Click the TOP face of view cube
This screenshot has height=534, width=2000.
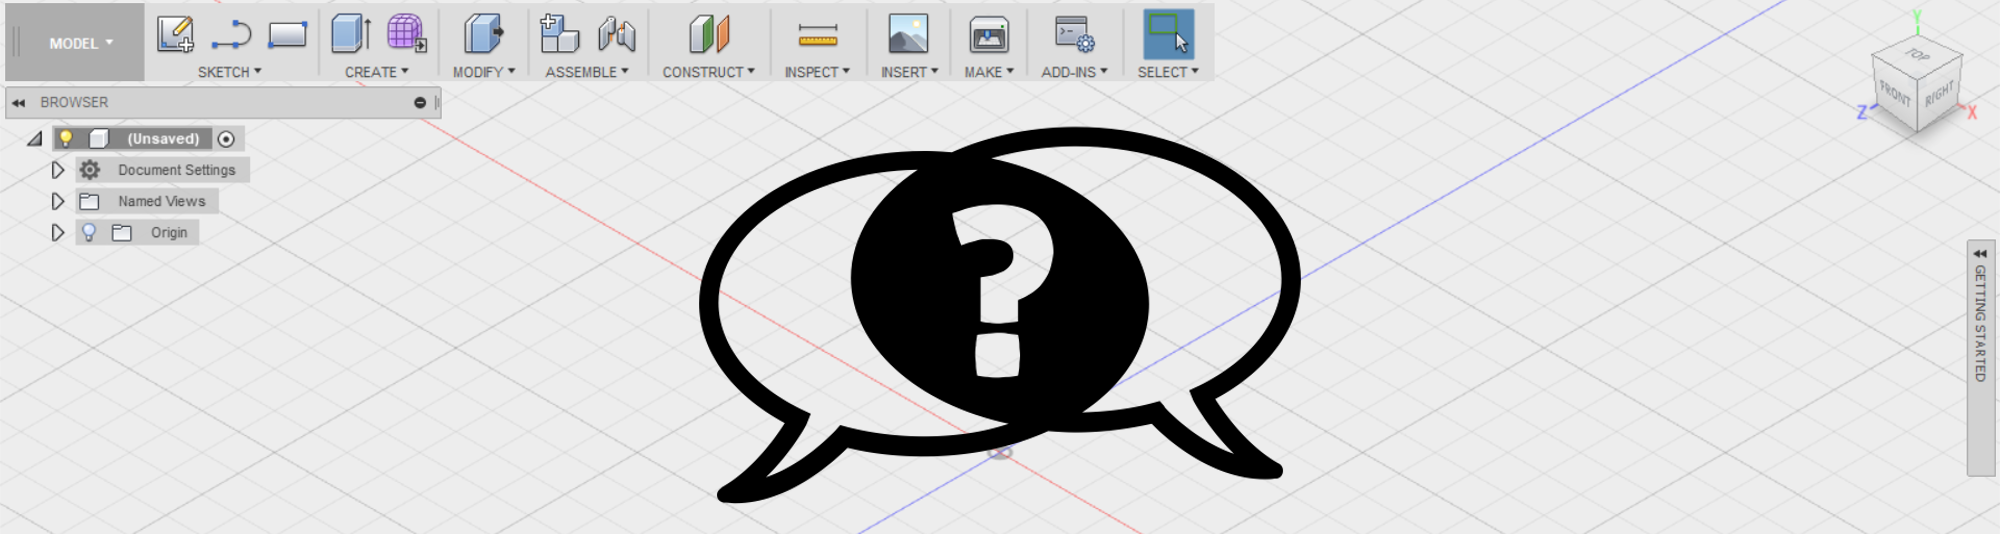click(x=1917, y=54)
